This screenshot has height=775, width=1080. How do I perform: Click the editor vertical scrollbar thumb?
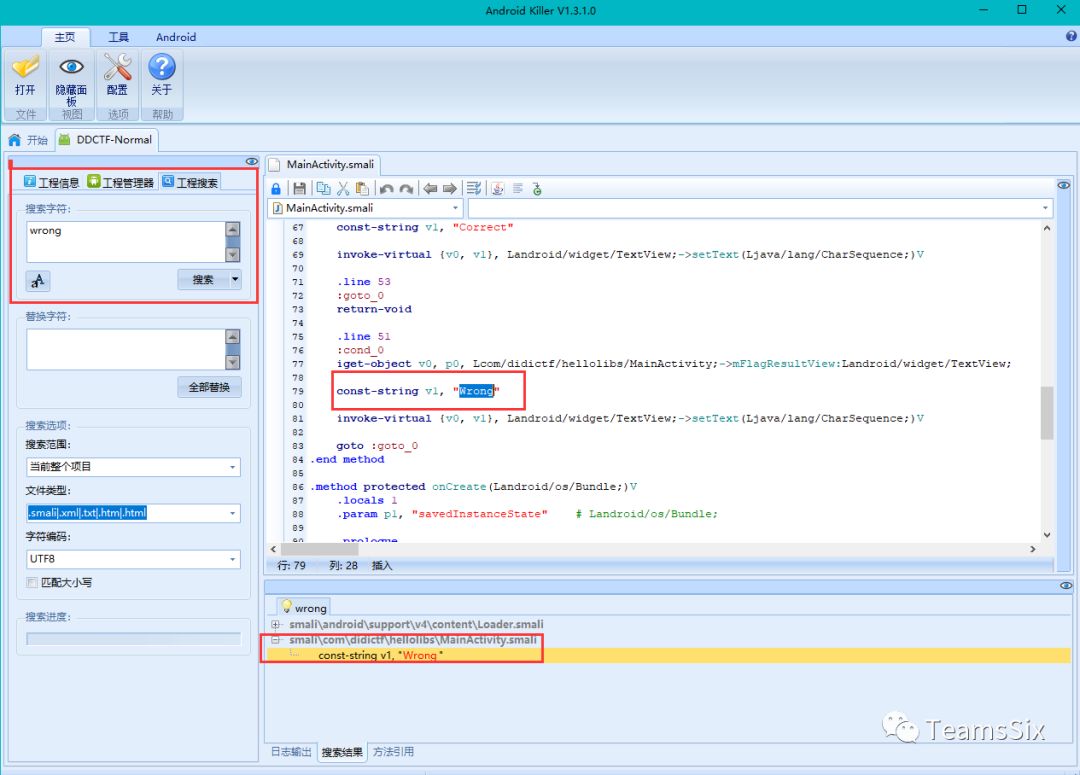(1047, 413)
